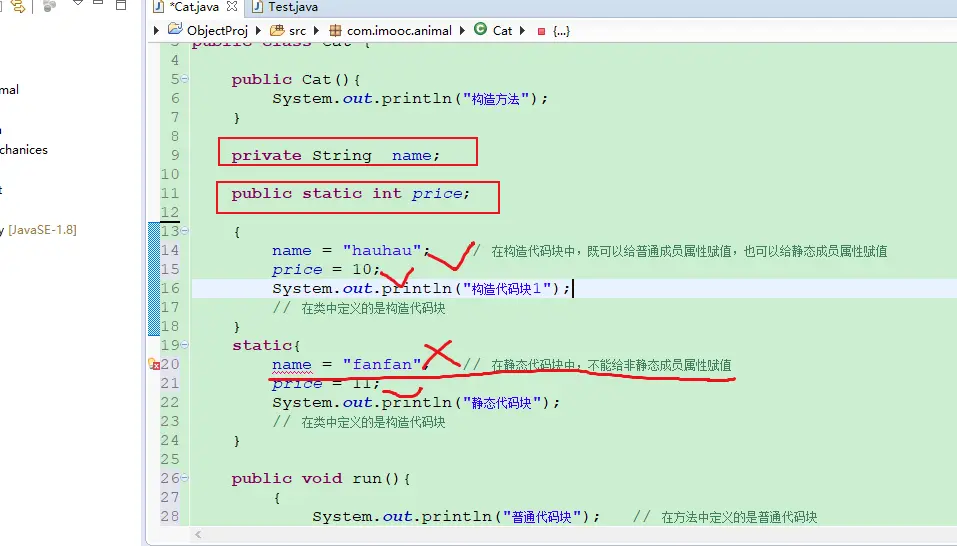Screen dimensions: 957x546
Task: Click the println statement on line 28
Action: [x=457, y=517]
